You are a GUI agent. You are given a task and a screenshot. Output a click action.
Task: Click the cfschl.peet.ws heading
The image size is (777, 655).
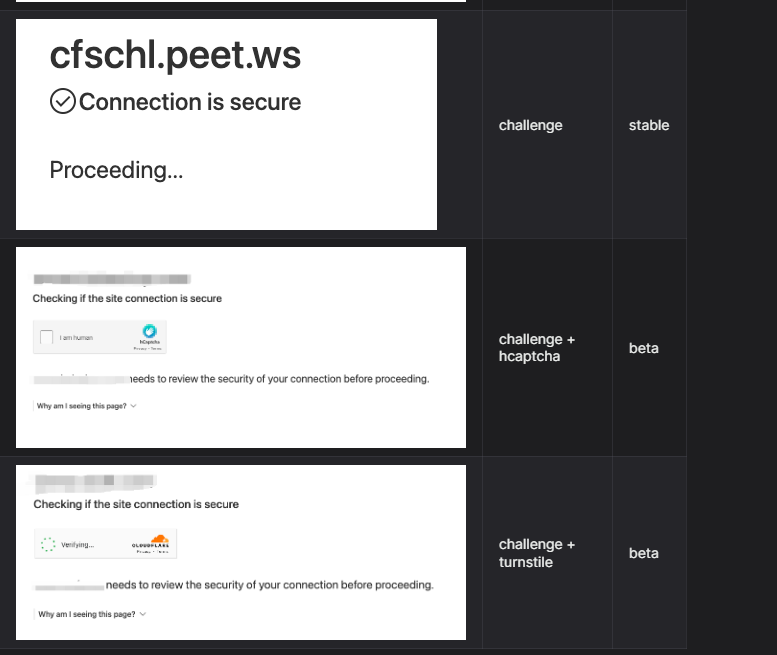(x=175, y=55)
